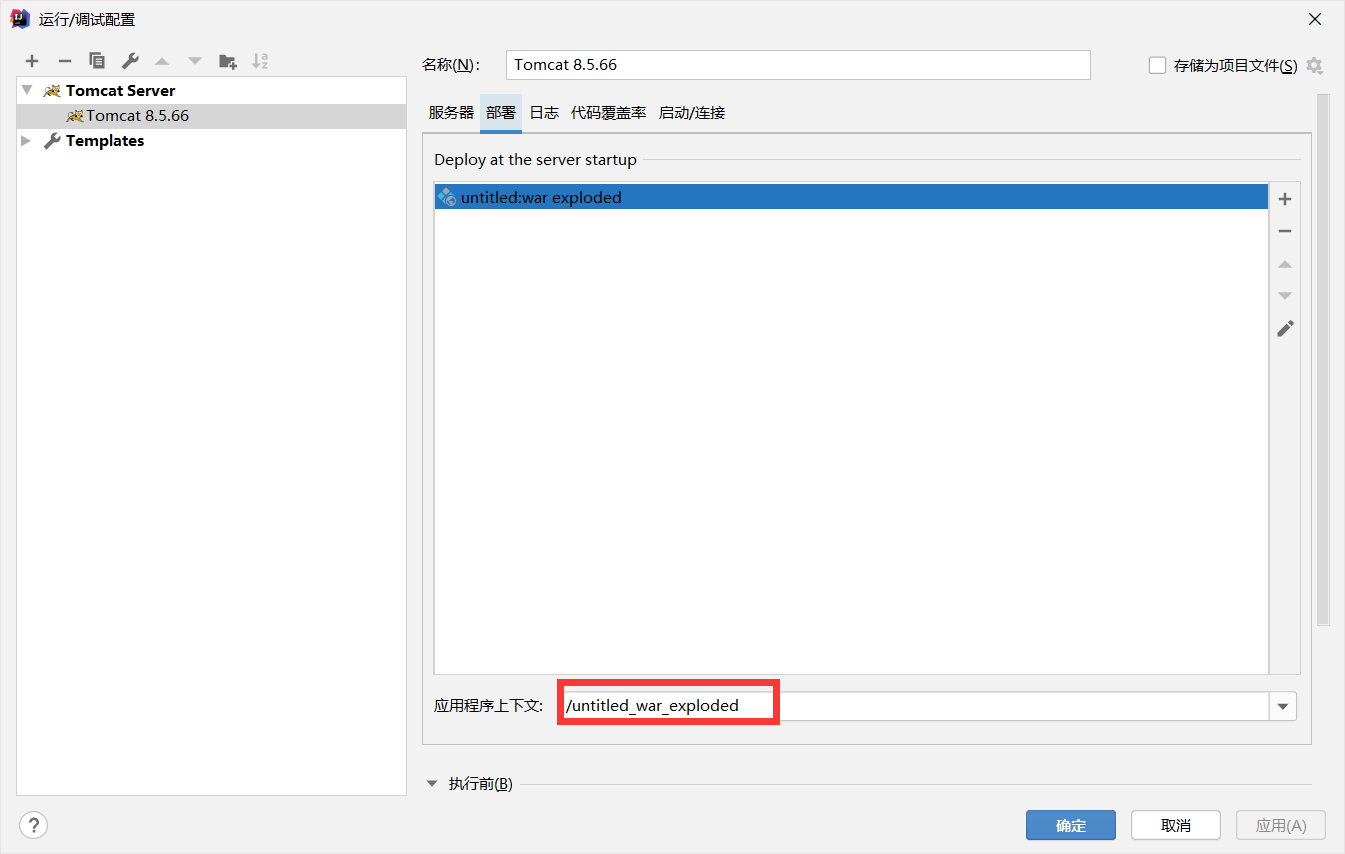The width and height of the screenshot is (1345, 854).
Task: Open help via the question mark button
Action: (34, 825)
